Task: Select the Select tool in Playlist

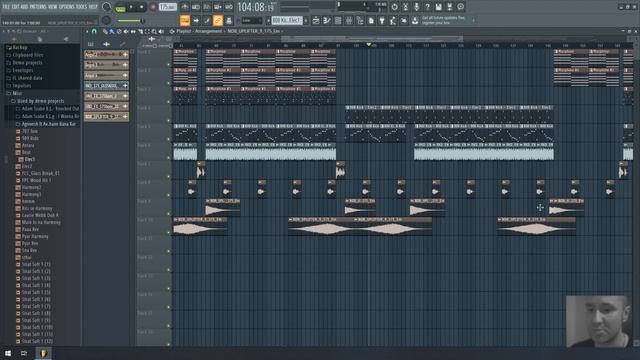Action: pyautogui.click(x=147, y=31)
